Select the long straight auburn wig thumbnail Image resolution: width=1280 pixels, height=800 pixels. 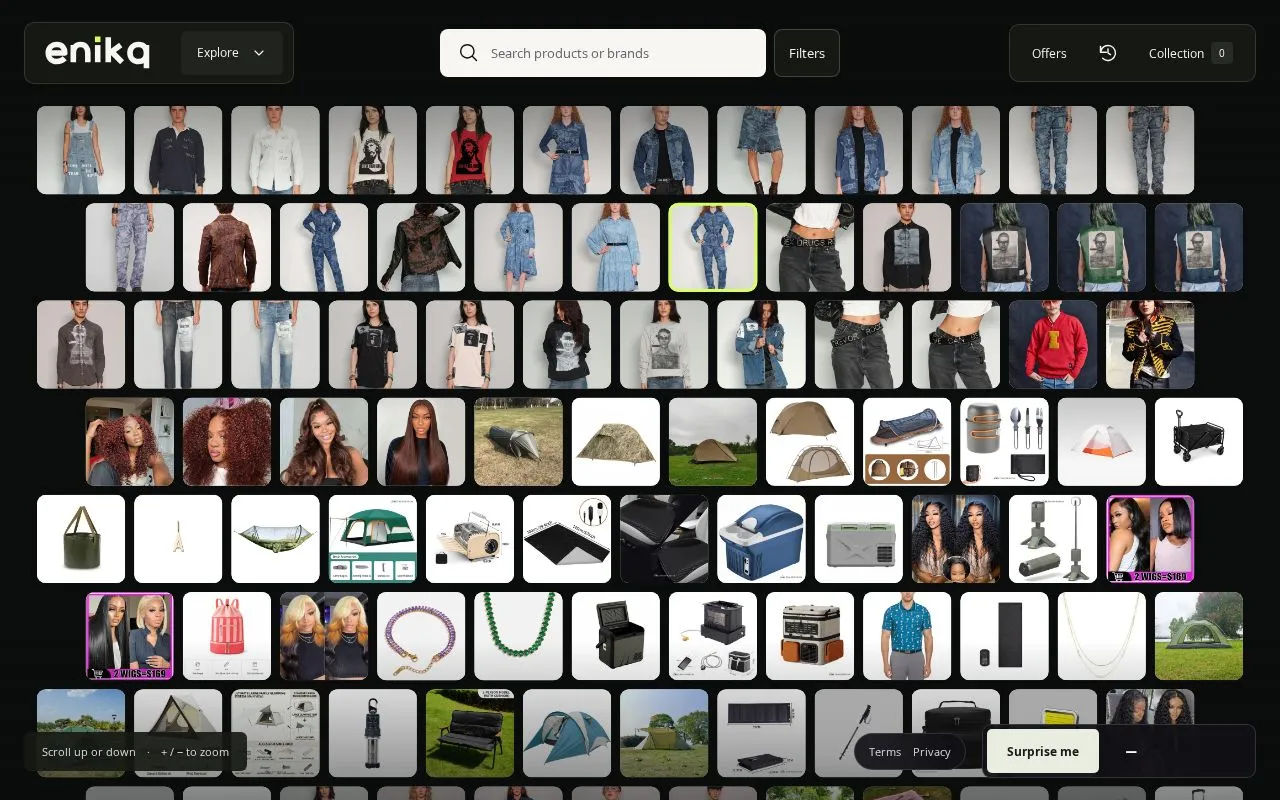pos(421,441)
